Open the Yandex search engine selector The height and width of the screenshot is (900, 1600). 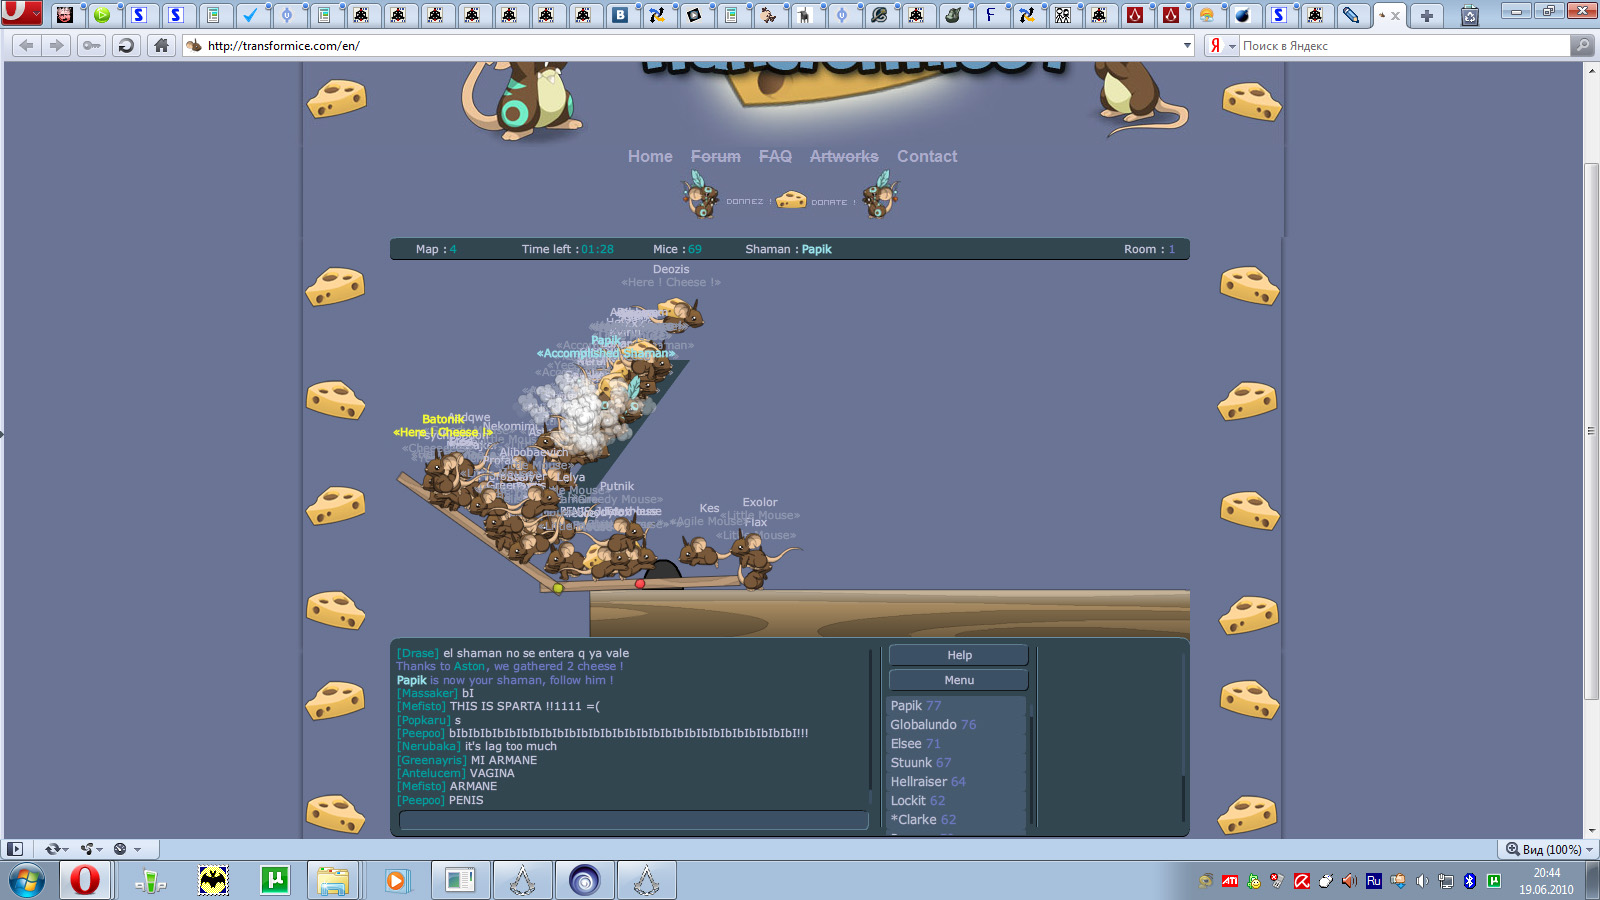[1221, 46]
